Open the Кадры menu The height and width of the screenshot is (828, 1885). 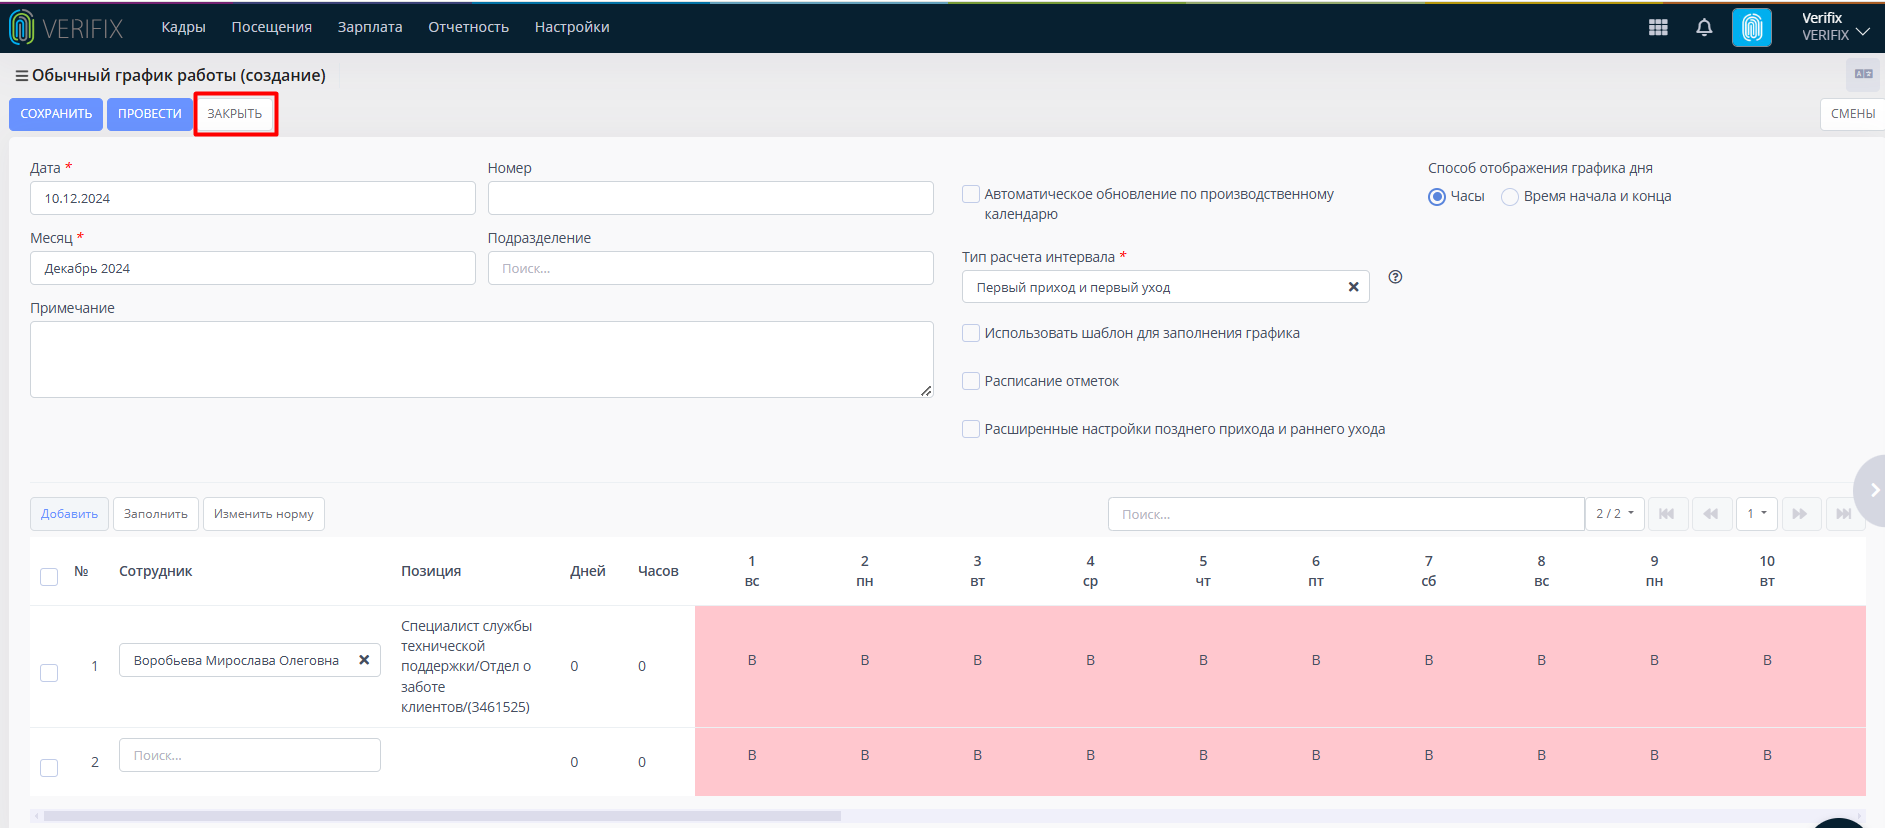click(x=183, y=27)
